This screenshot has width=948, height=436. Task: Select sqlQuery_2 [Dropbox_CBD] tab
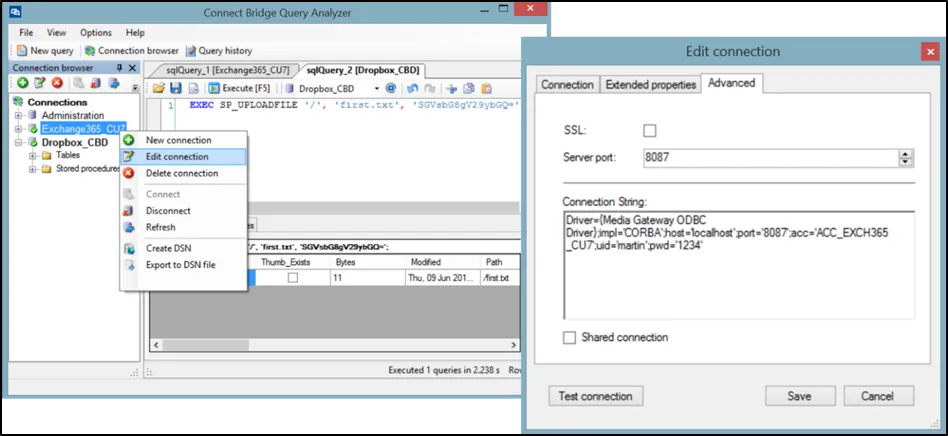[362, 70]
